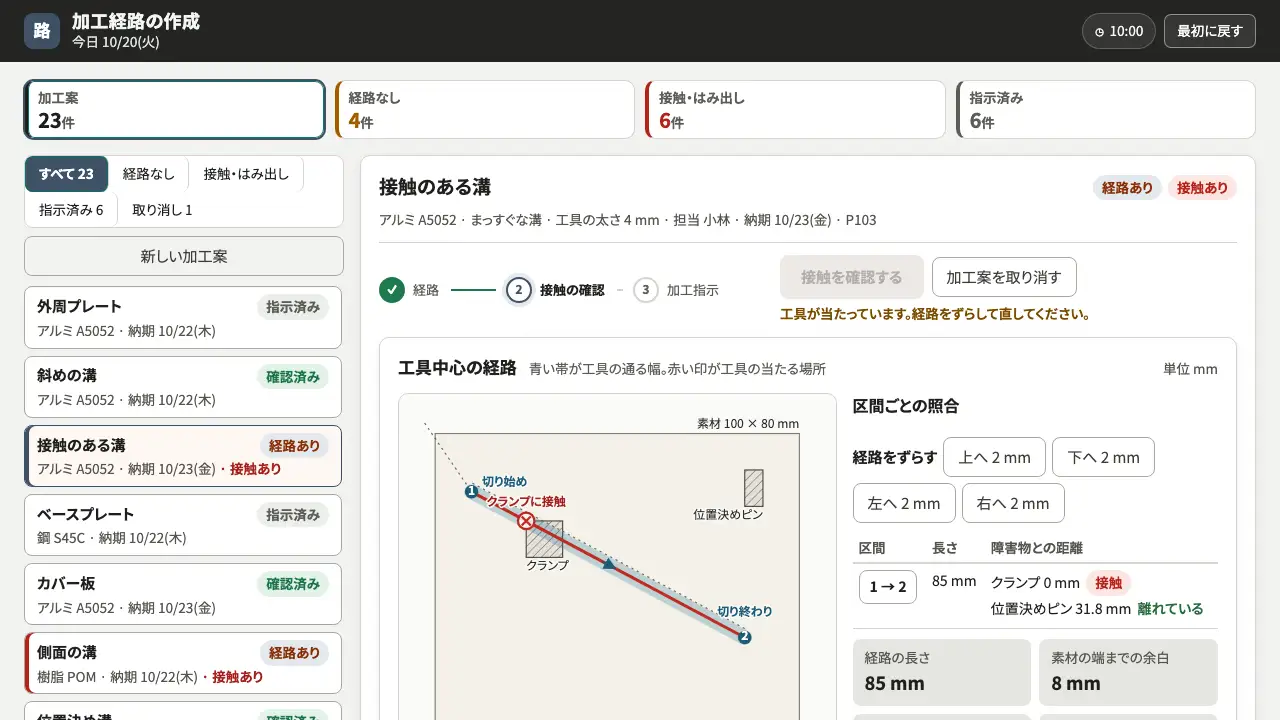
Task: Open 側面の溝 in the list
Action: click(183, 663)
